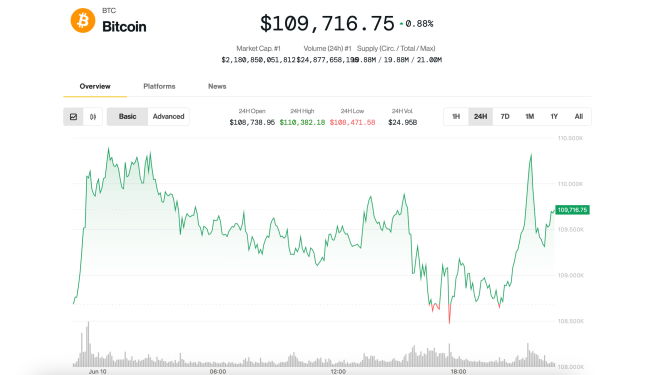
Task: Choose the 1Y time range
Action: pos(554,117)
